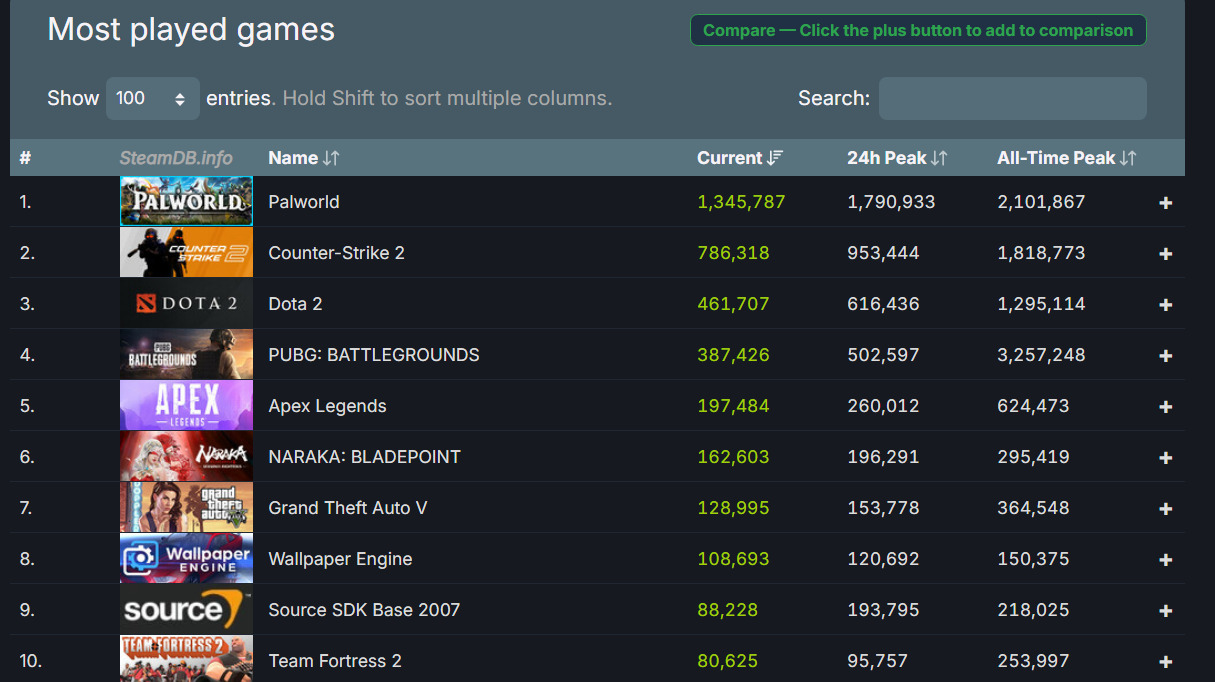Add Palworld to comparison with plus button
1215x682 pixels.
click(x=1165, y=203)
